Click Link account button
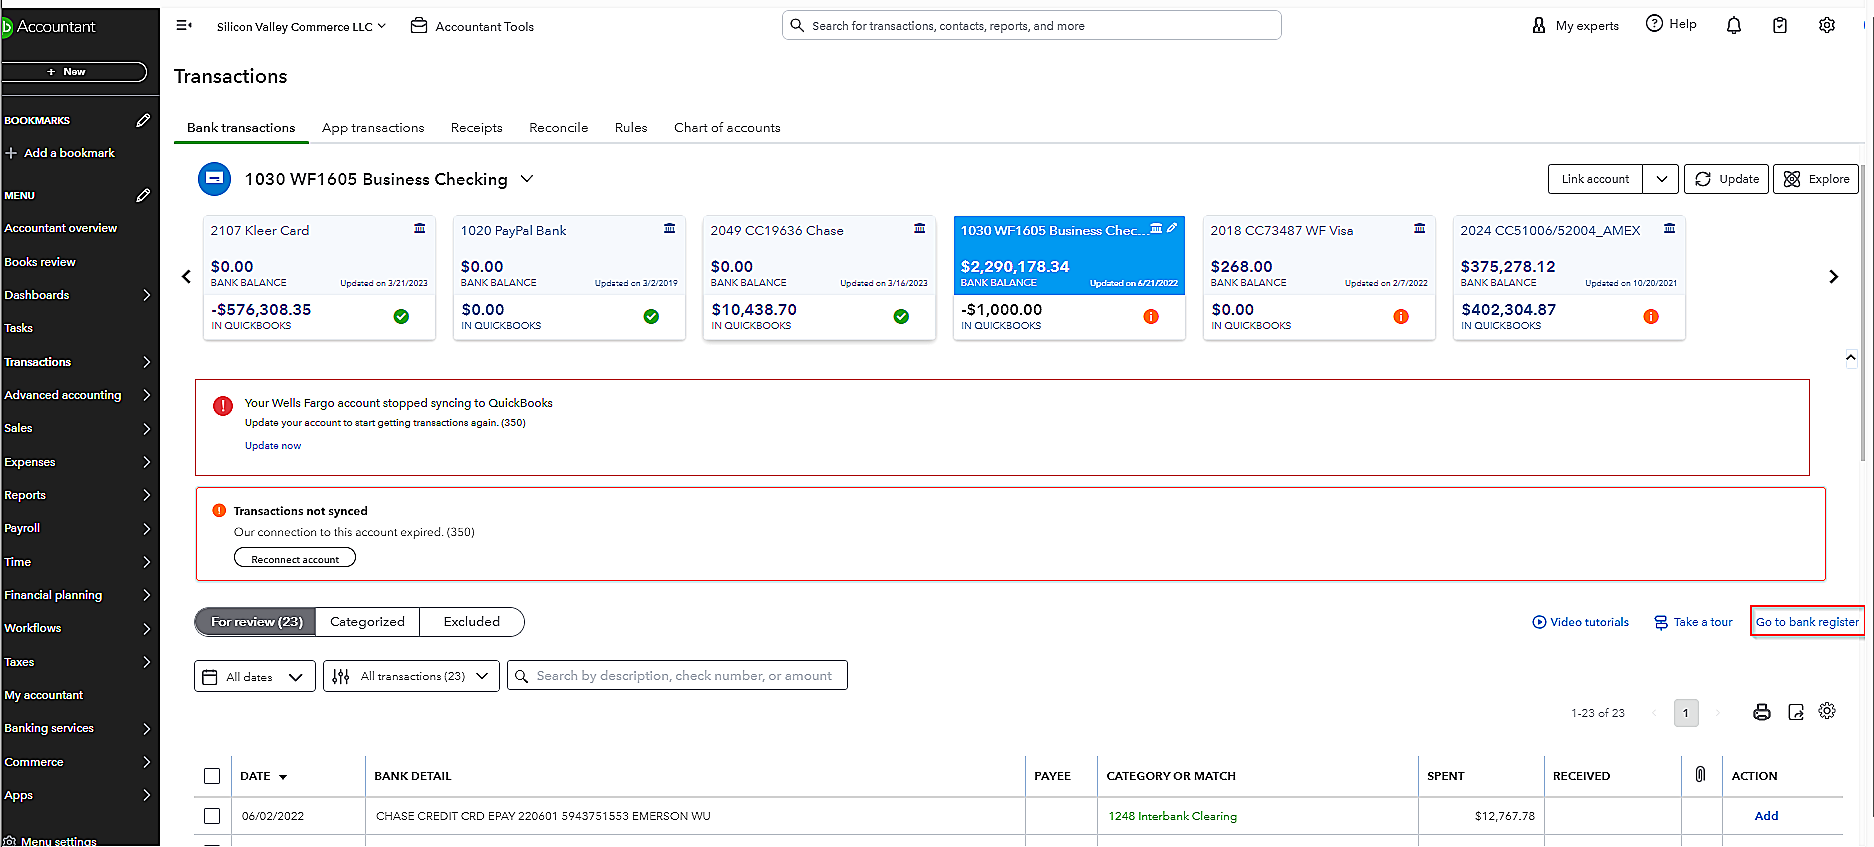The width and height of the screenshot is (1874, 847). 1595,179
